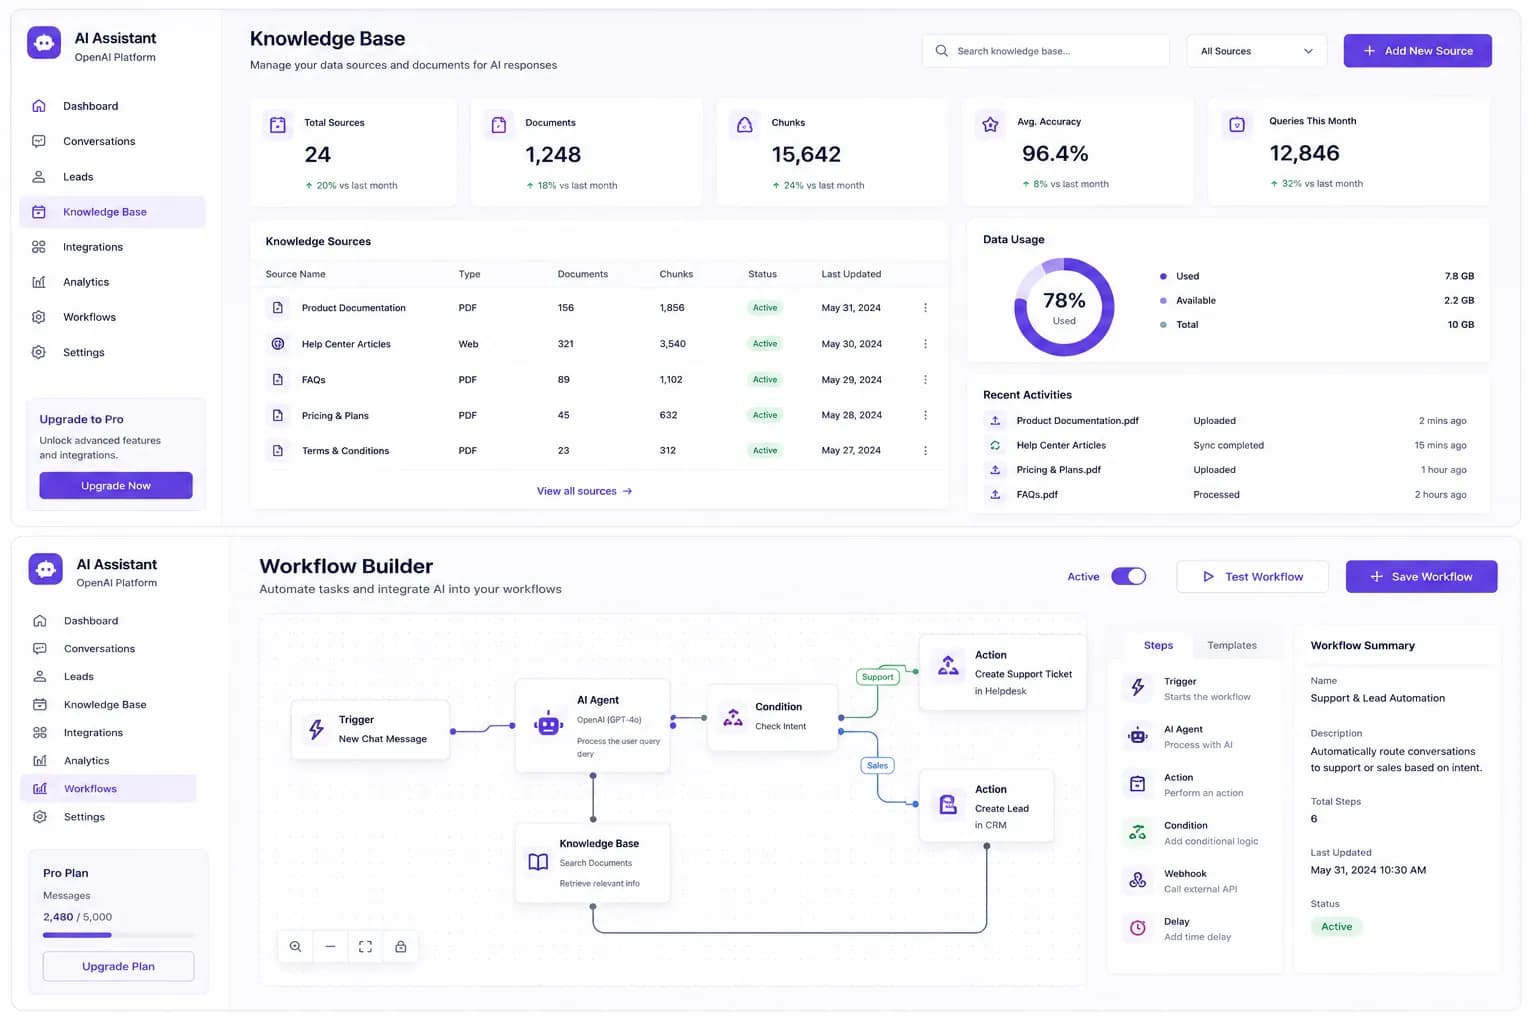Image resolution: width=1536 pixels, height=1024 pixels.
Task: Click the Condition step icon in Steps list
Action: 1138,832
